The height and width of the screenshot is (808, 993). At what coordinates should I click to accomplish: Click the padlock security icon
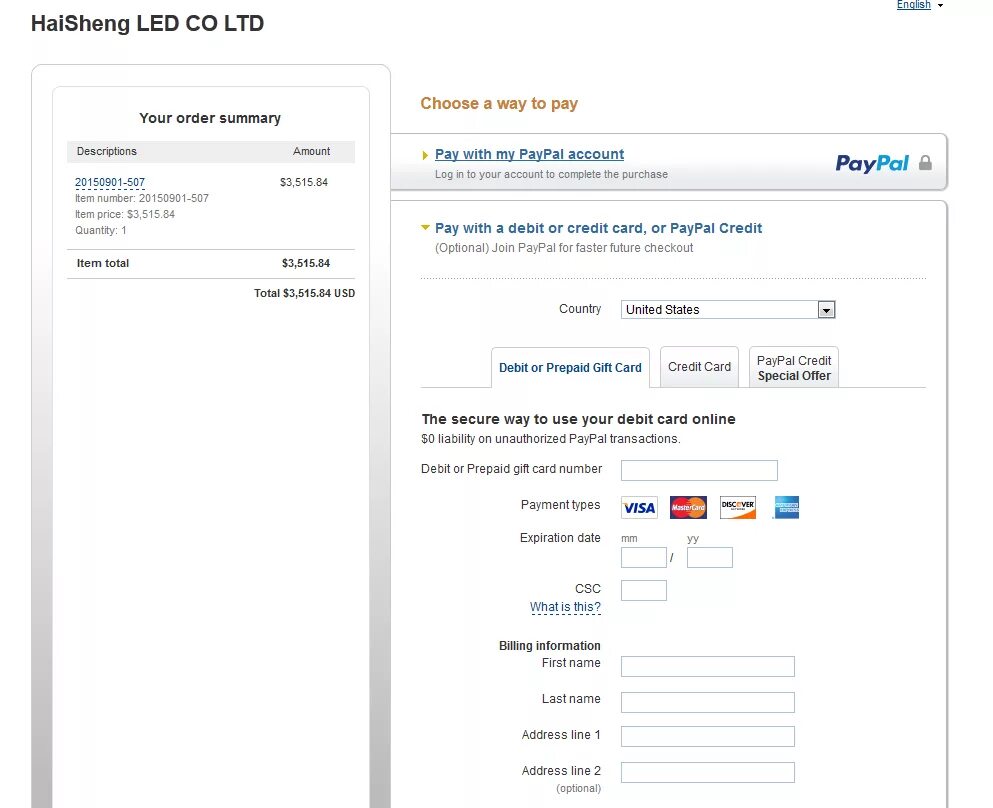pyautogui.click(x=925, y=163)
